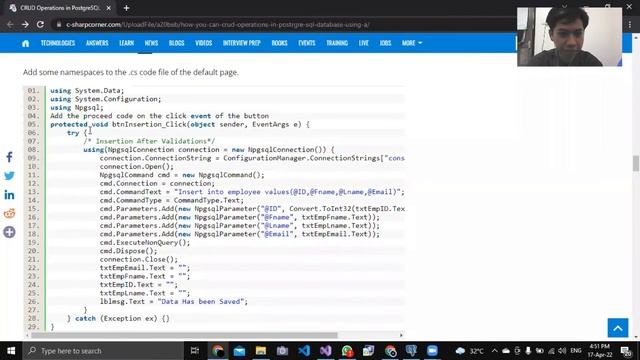Open Chrome from the taskbar
The height and width of the screenshot is (360, 640).
218,351
